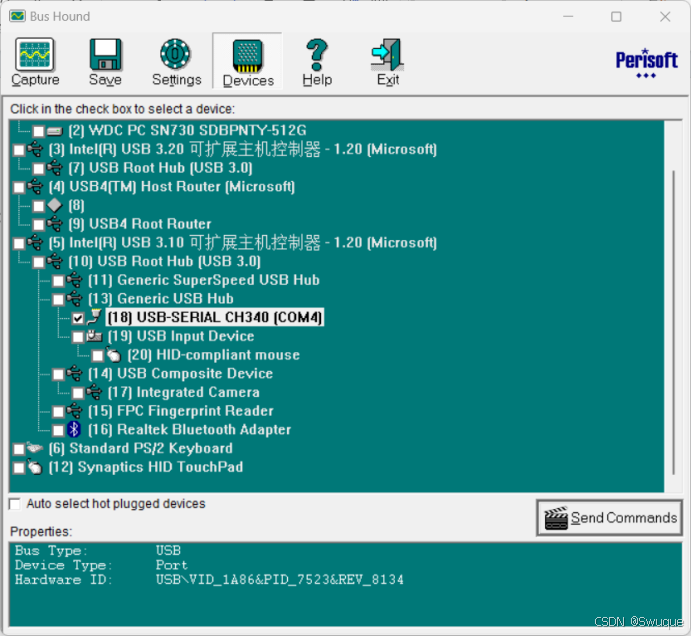This screenshot has height=636, width=692.
Task: Click the Save floppy disk icon
Action: pyautogui.click(x=105, y=54)
